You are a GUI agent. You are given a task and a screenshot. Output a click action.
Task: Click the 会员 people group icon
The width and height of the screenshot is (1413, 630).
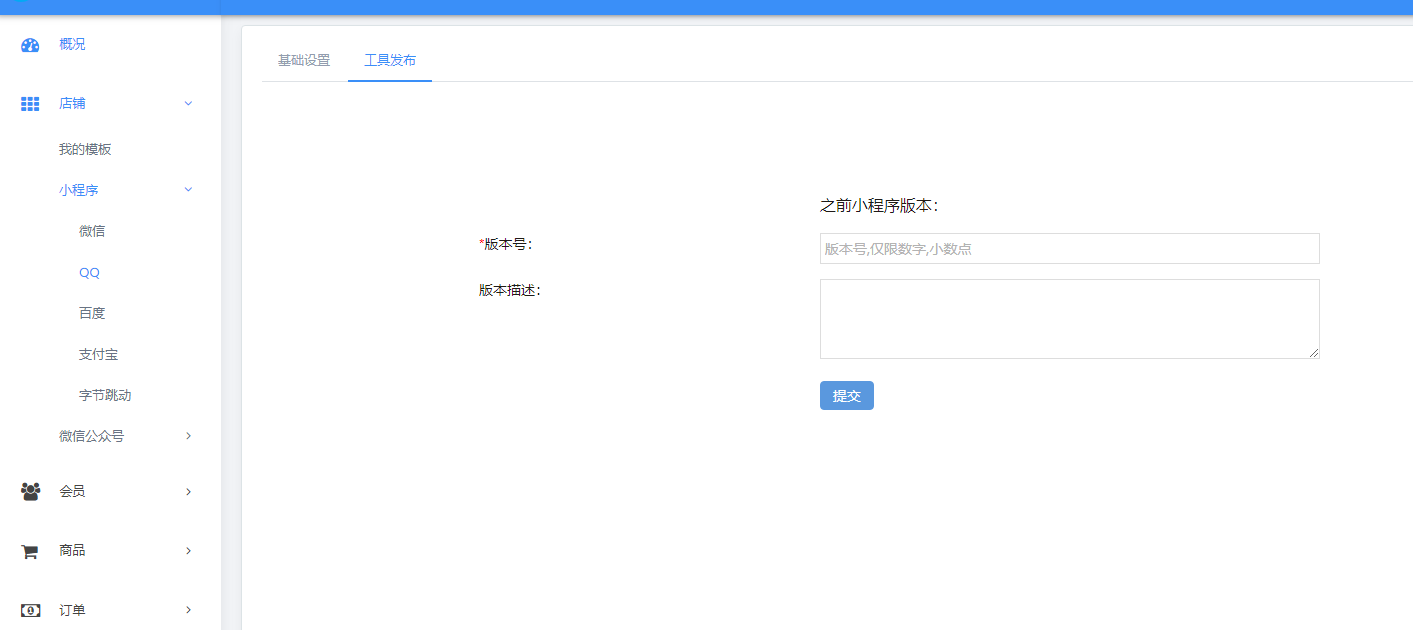pyautogui.click(x=30, y=491)
